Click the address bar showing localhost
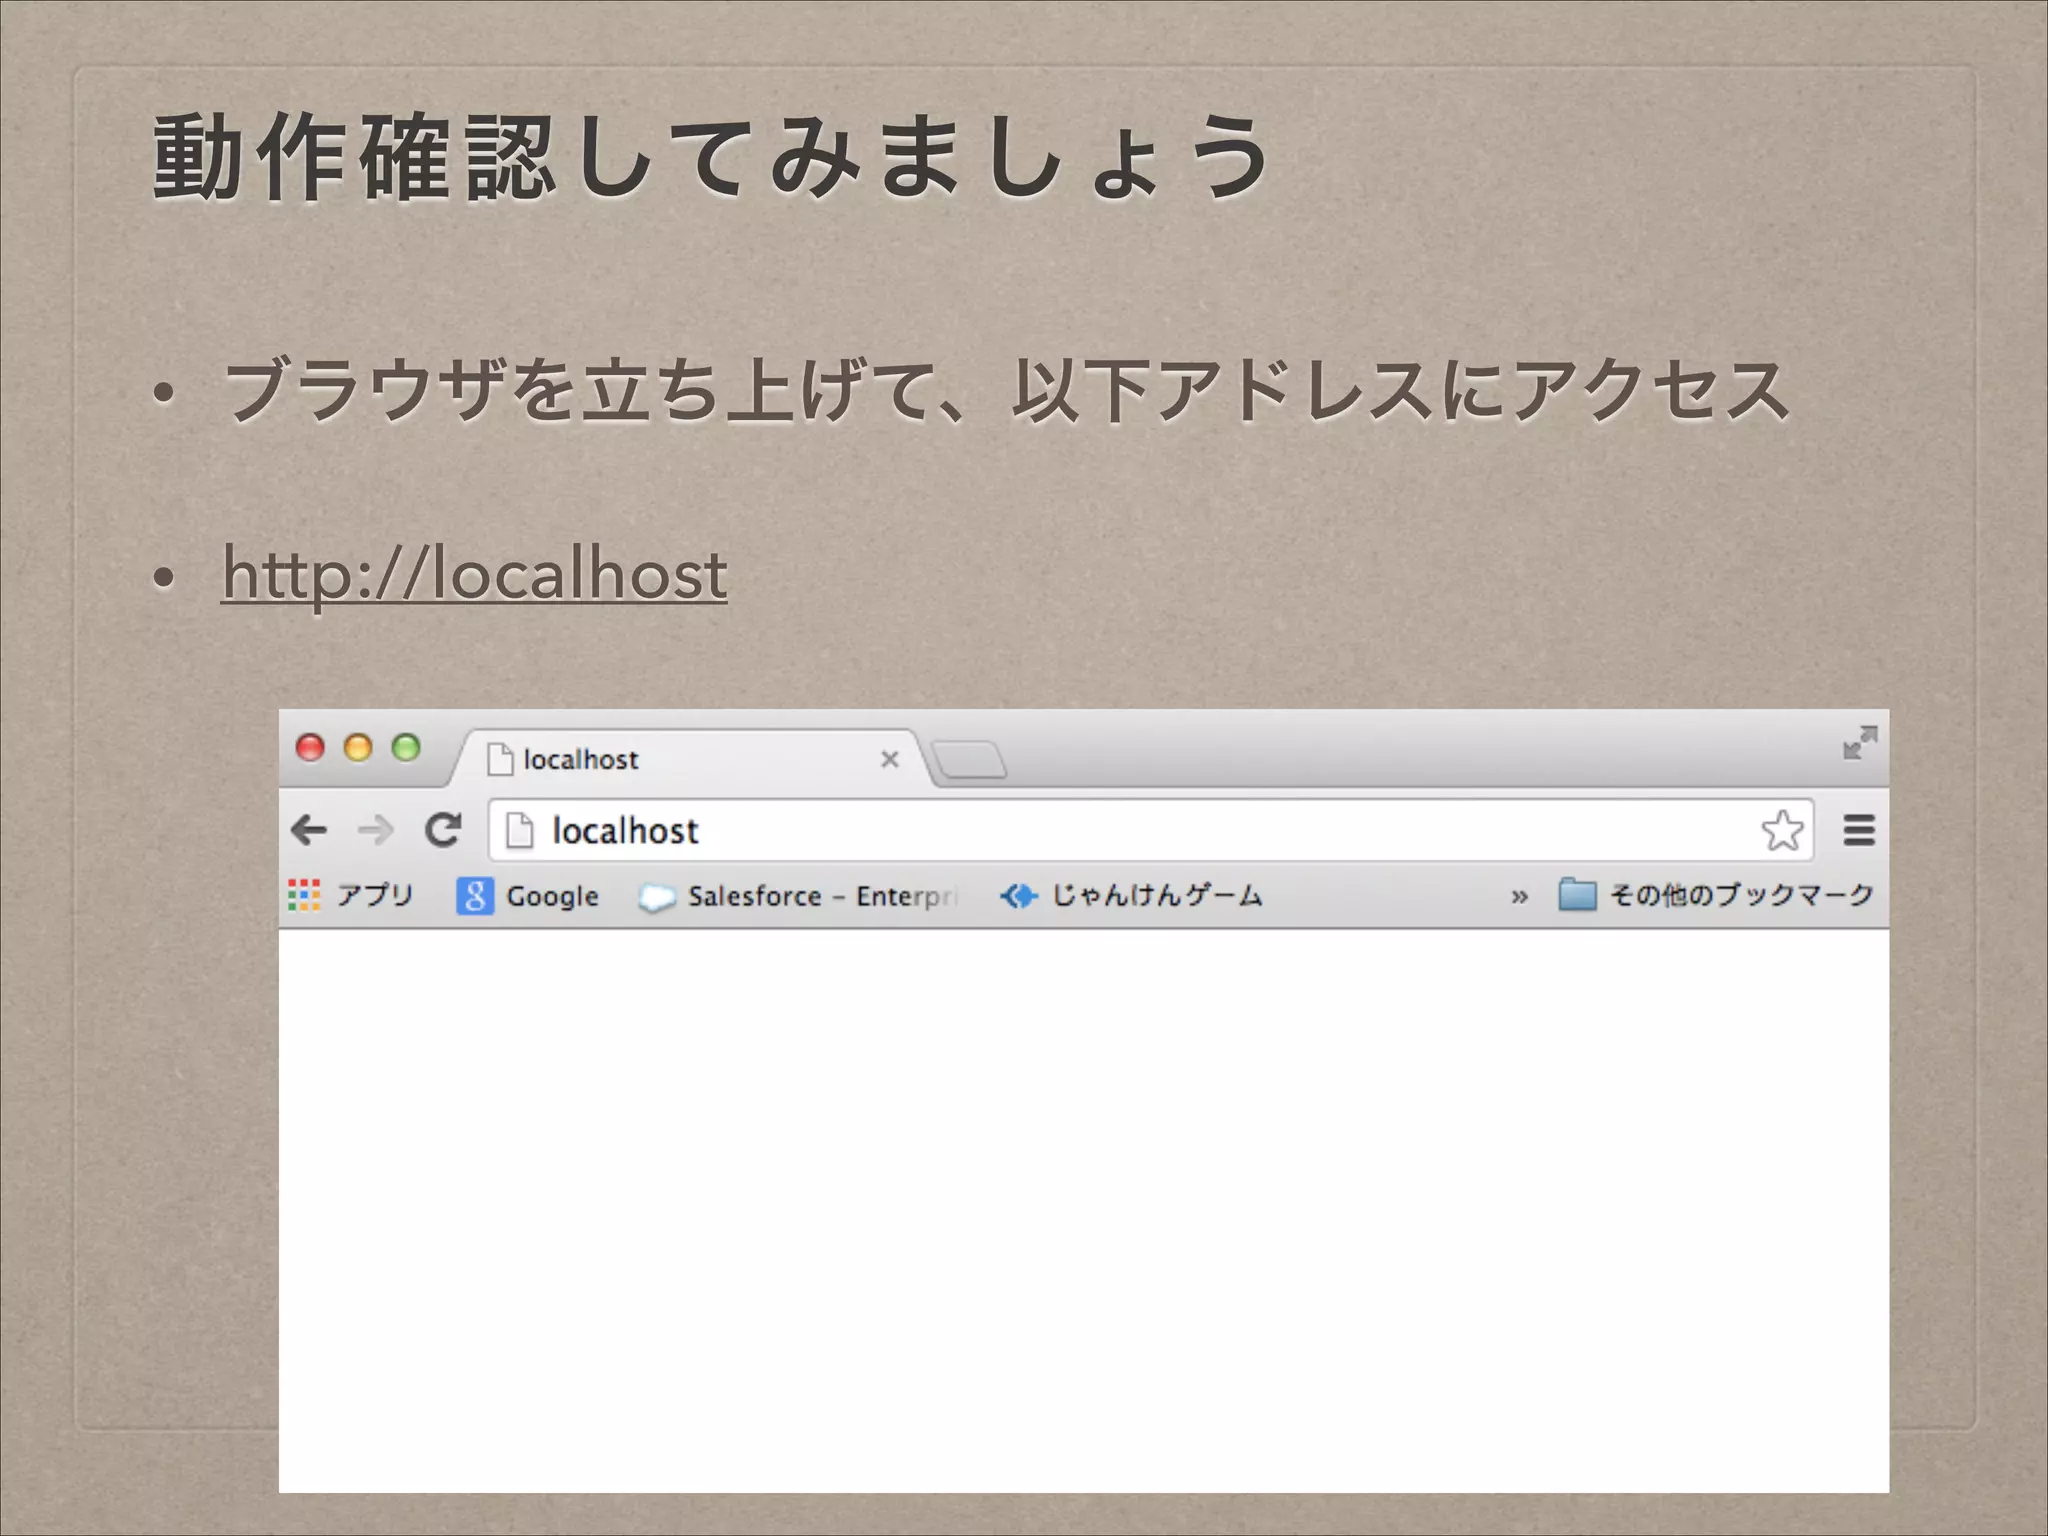Screen dimensions: 2048x1536 pos(1150,830)
